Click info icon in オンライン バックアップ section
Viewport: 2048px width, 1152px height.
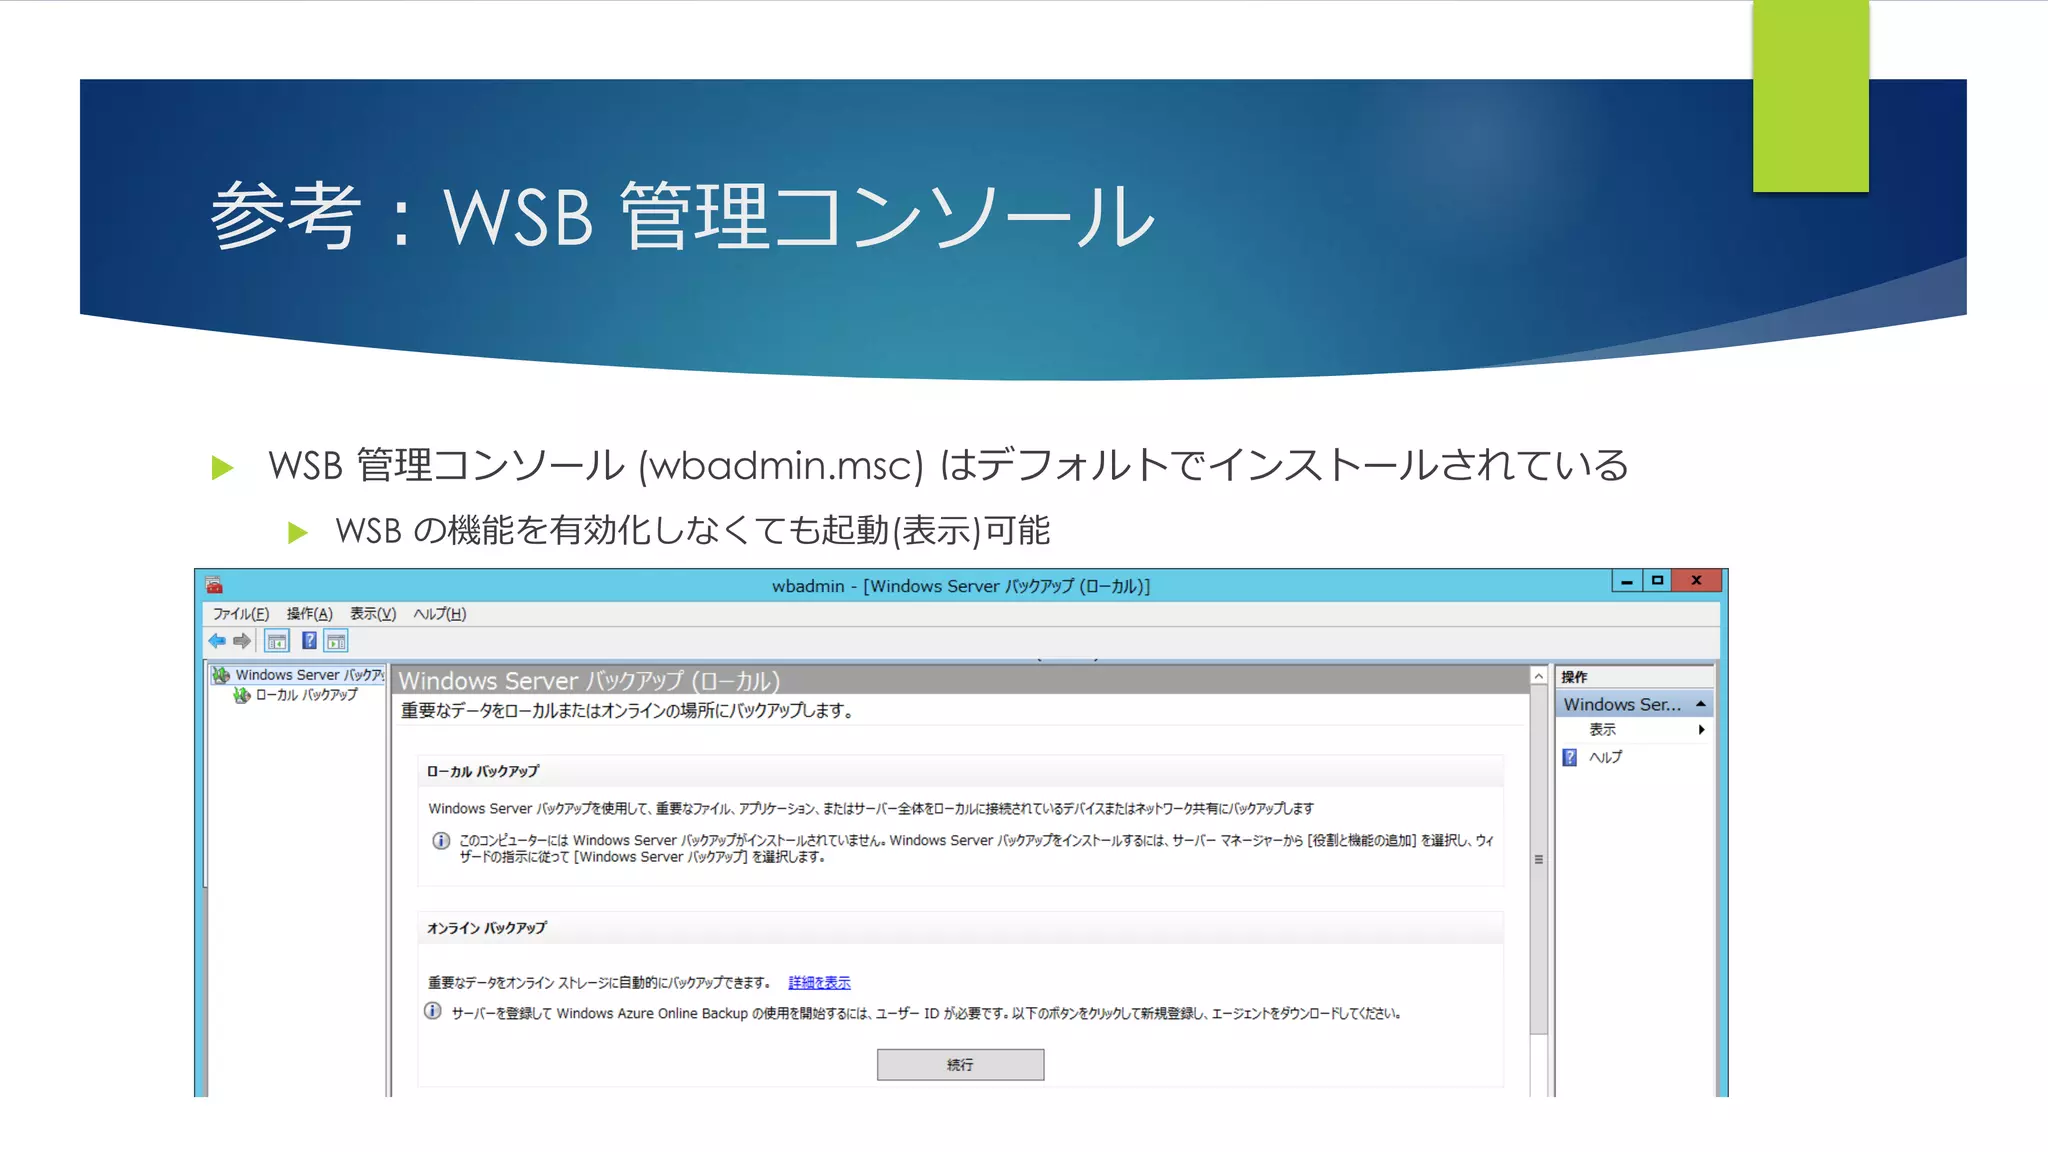(433, 1011)
